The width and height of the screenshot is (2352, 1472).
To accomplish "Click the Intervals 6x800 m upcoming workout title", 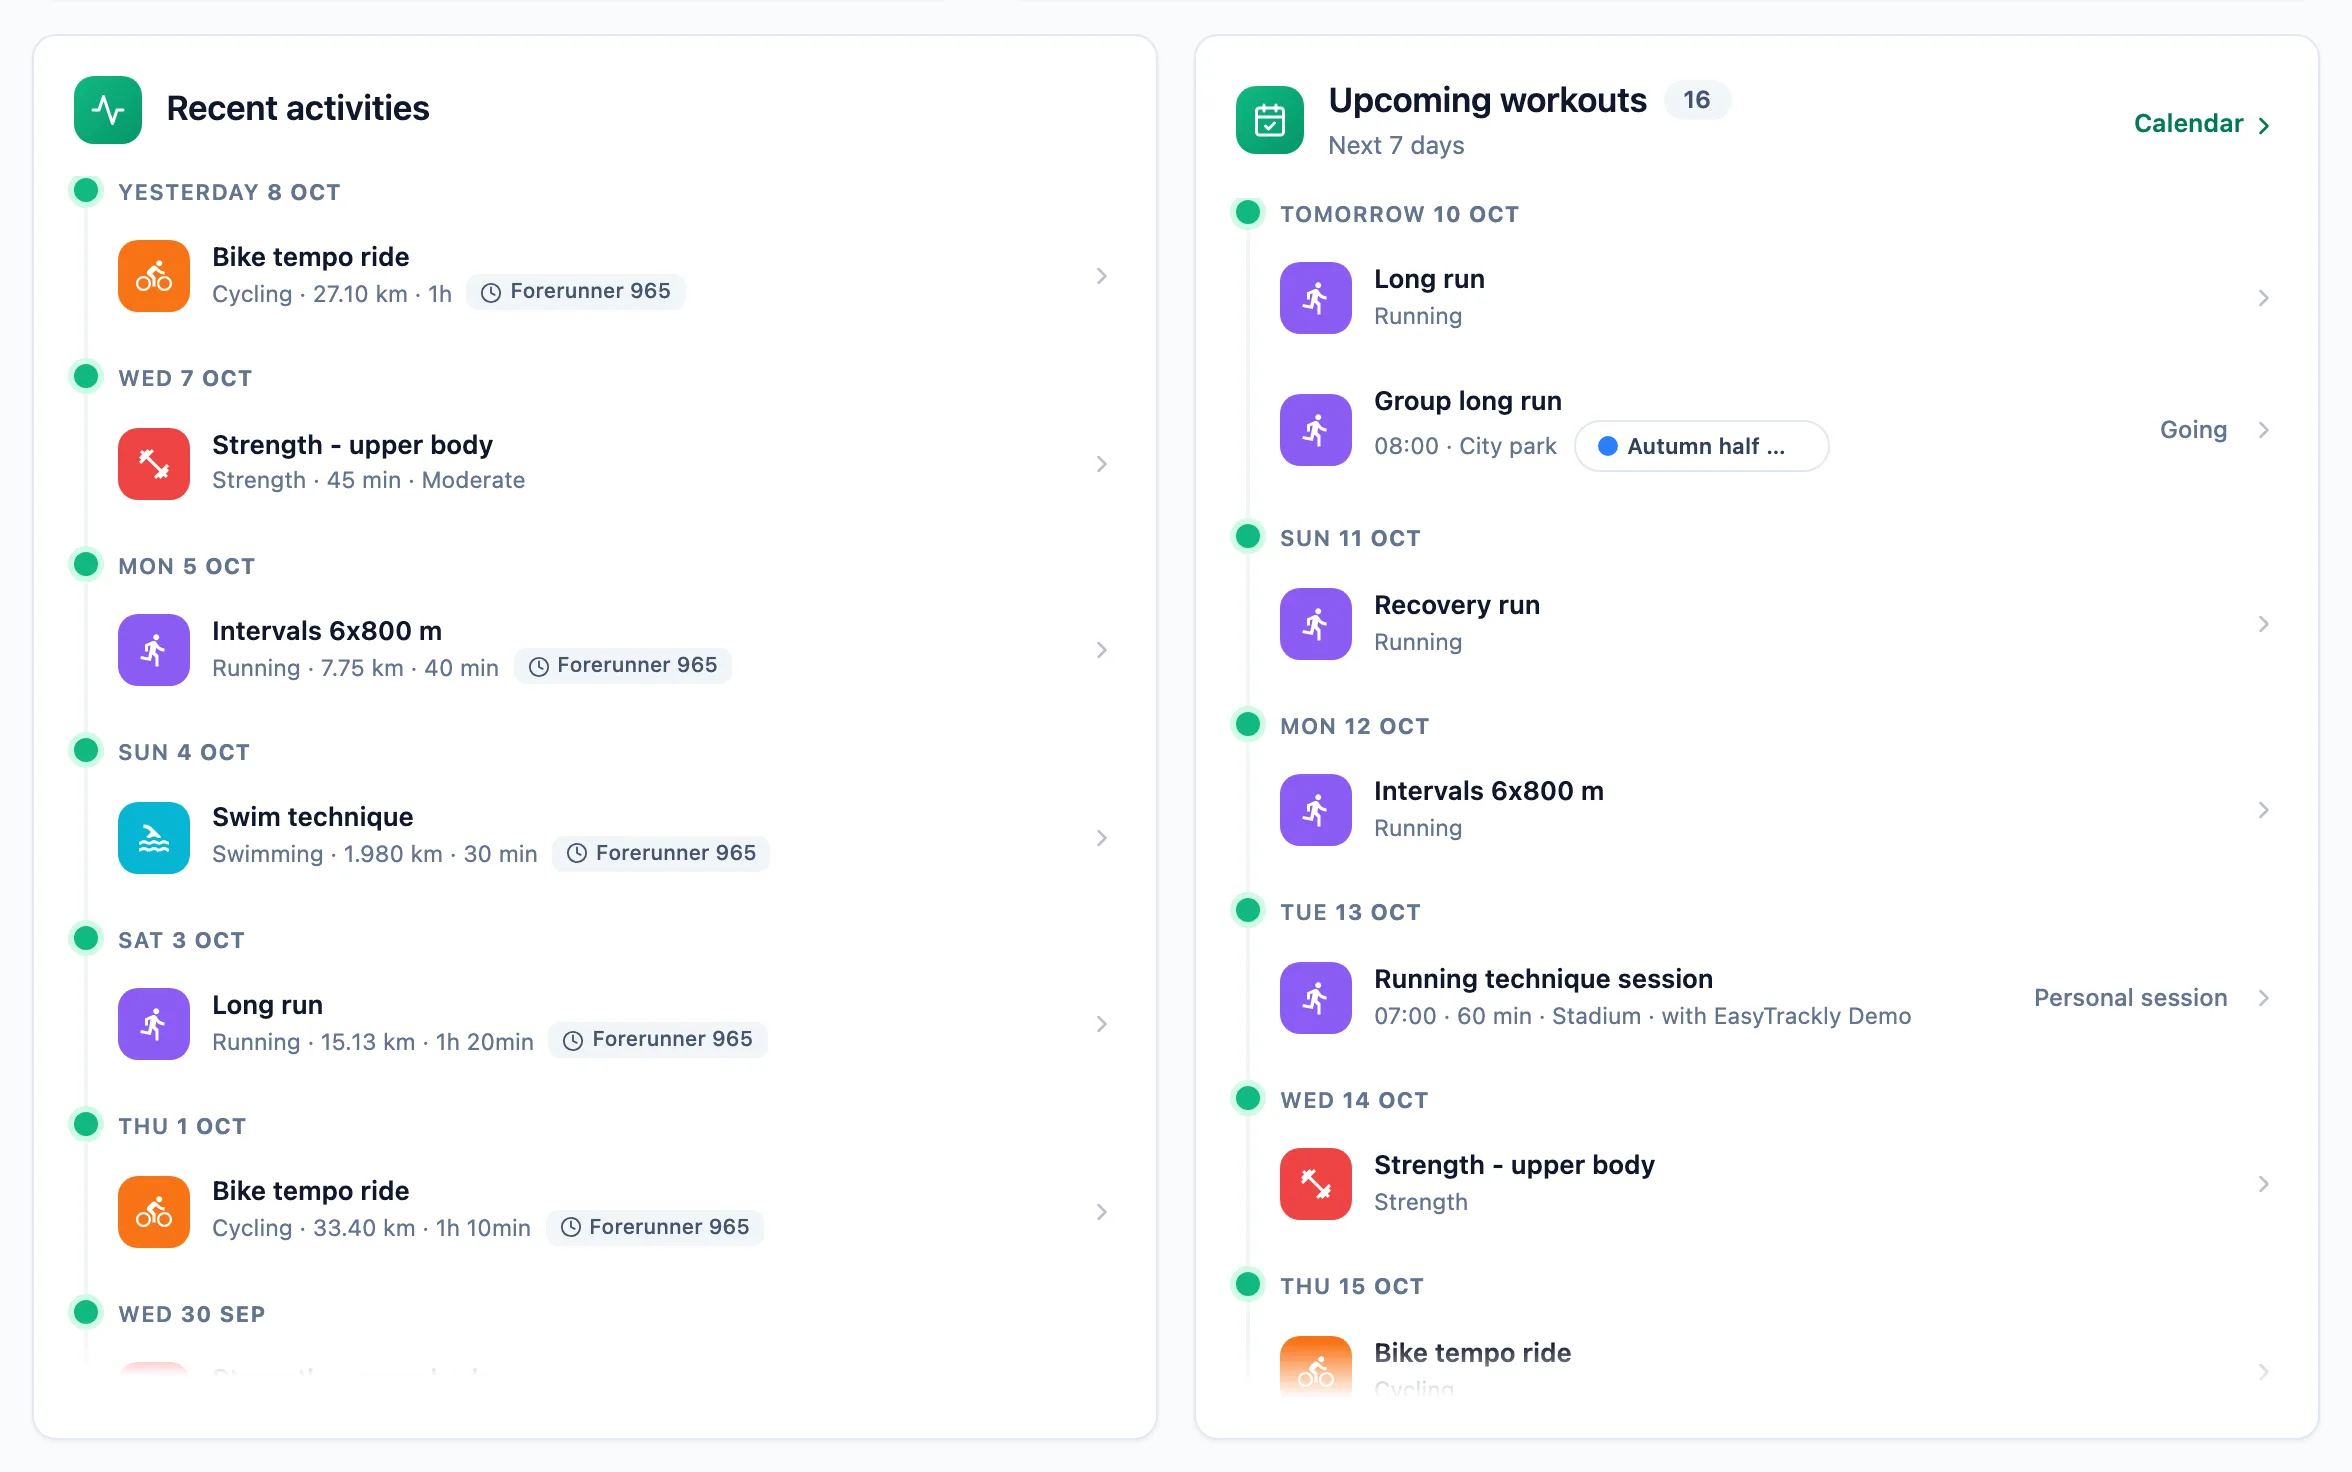I will point(1489,791).
